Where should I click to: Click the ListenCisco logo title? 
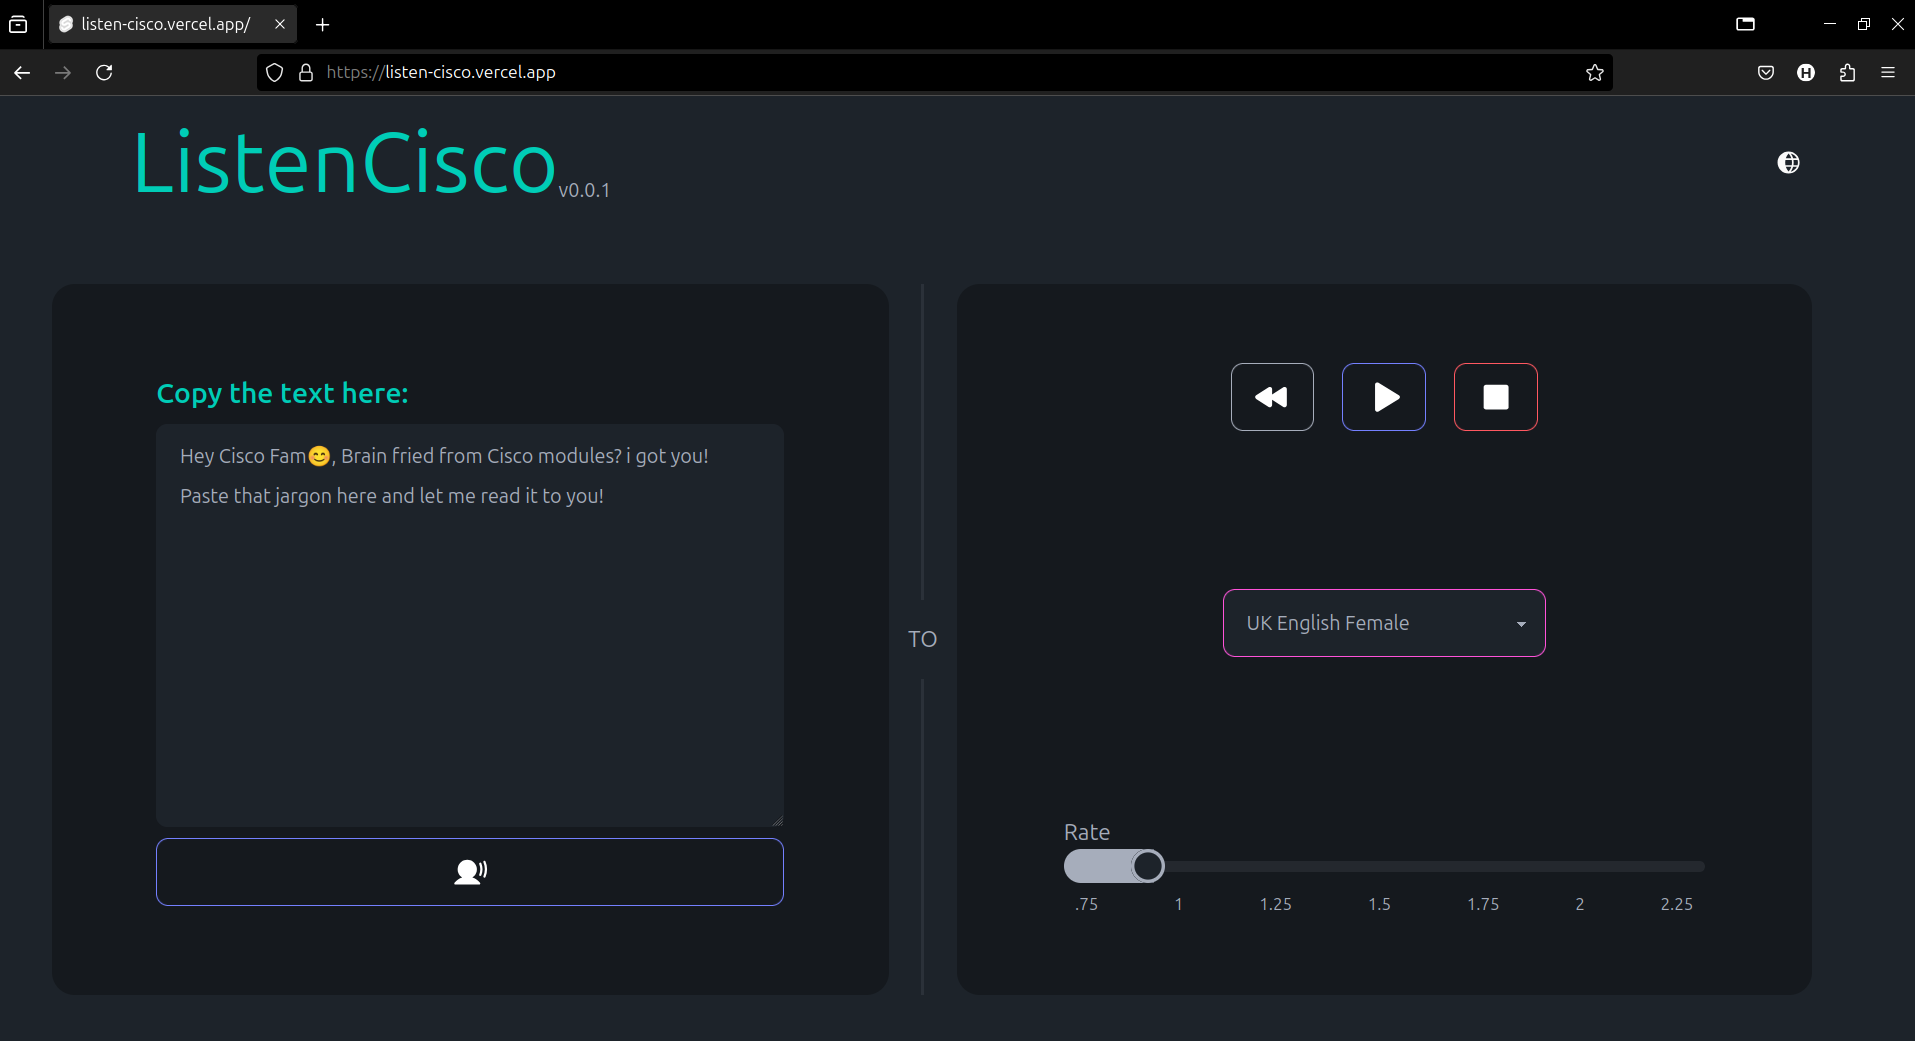pos(345,162)
